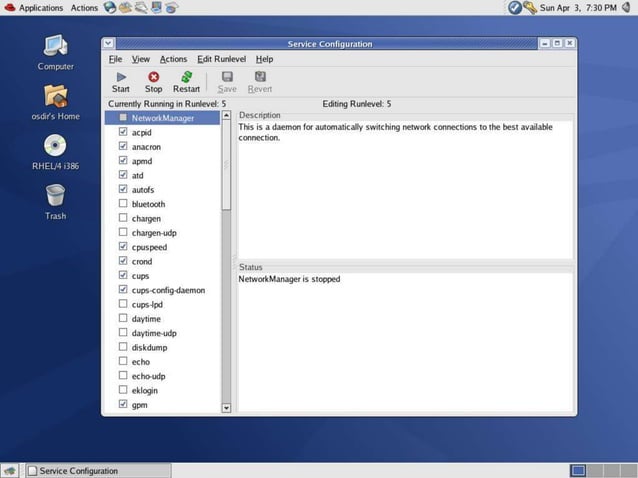Open the File menu

coord(116,59)
